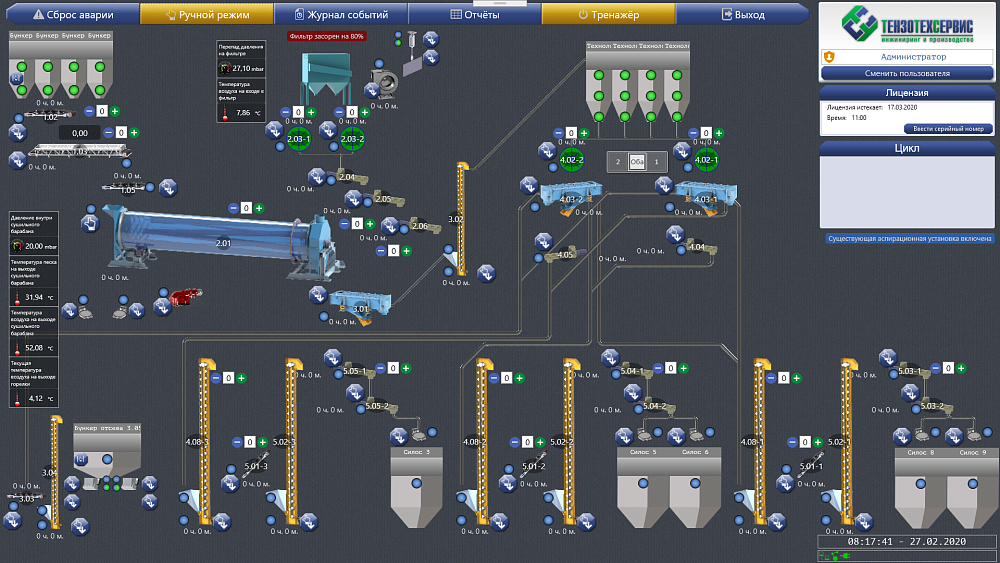The height and width of the screenshot is (563, 1000).
Task: Switch to Ручной режим manual mode
Action: pos(206,15)
